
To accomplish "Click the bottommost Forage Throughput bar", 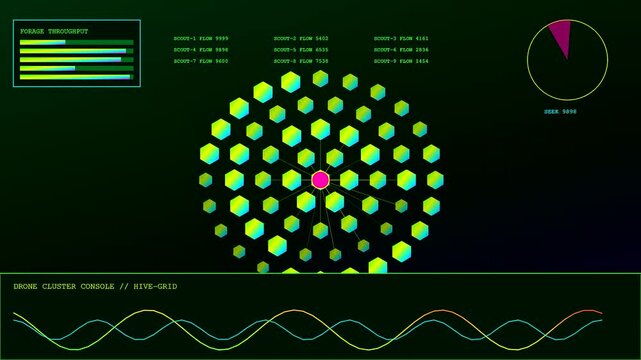I will coord(76,77).
